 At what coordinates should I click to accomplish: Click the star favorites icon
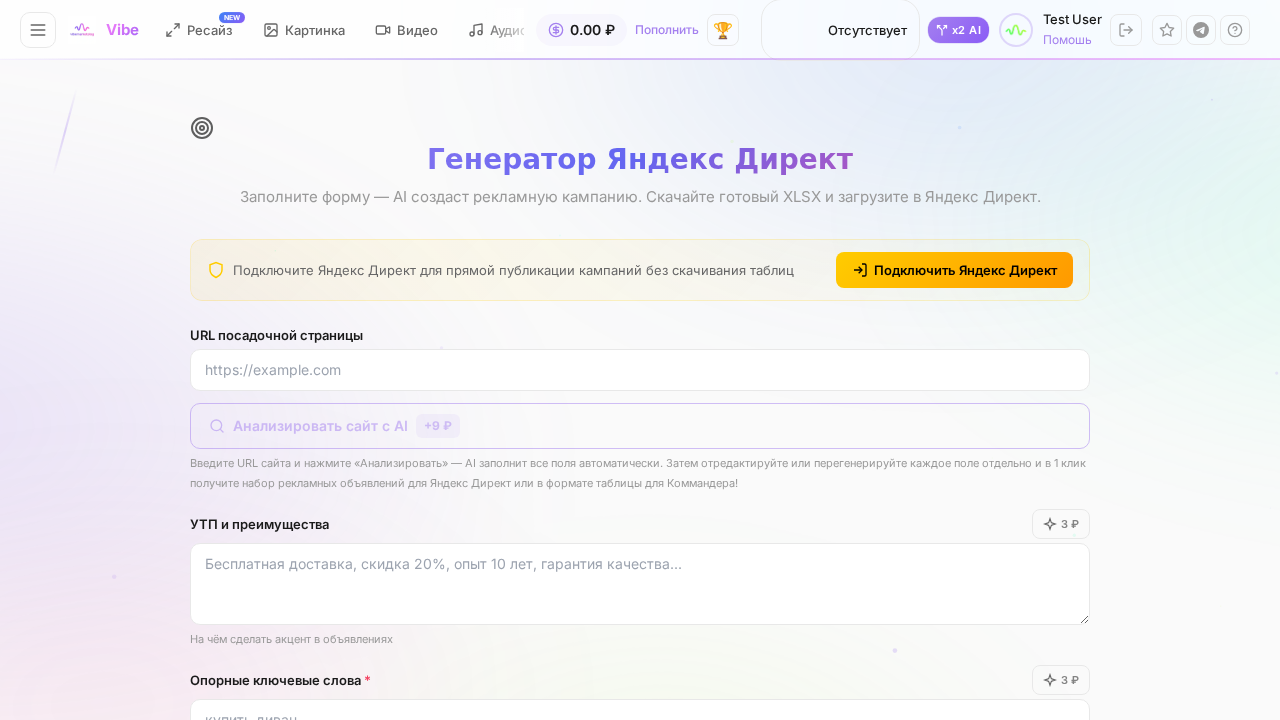tap(1166, 30)
